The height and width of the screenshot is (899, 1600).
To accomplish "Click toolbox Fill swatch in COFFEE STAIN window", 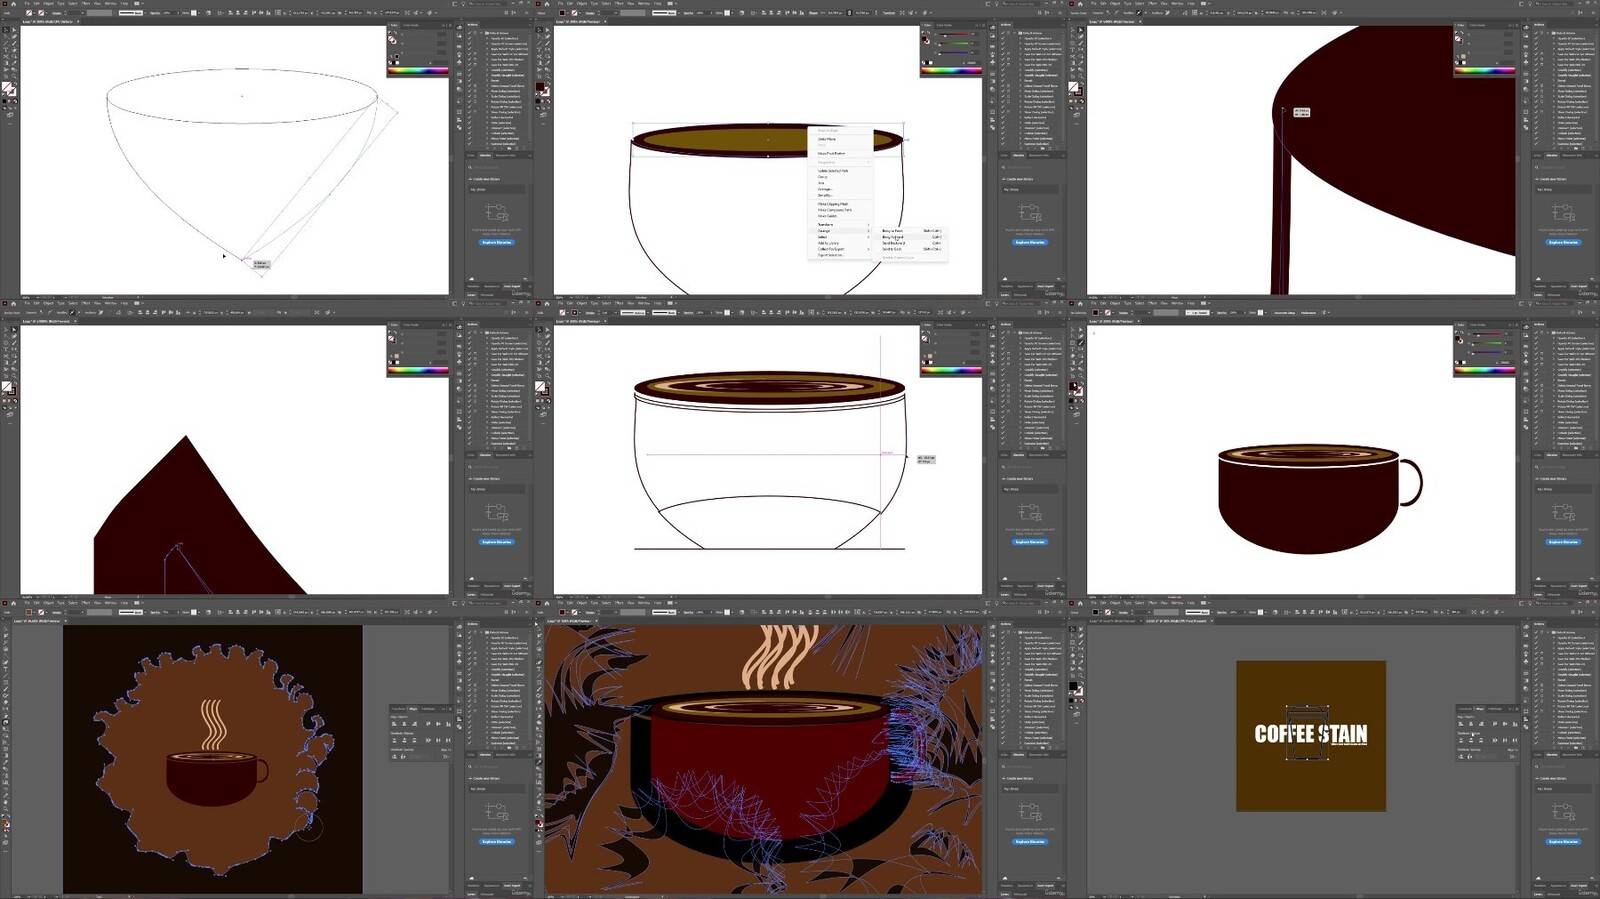I will (x=1072, y=687).
